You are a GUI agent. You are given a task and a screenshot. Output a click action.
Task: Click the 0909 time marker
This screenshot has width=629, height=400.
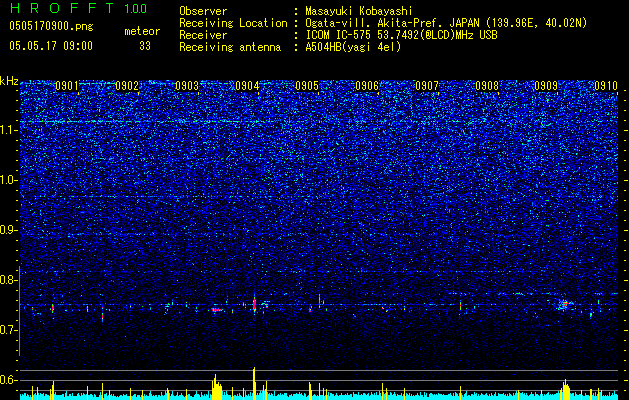tap(546, 86)
